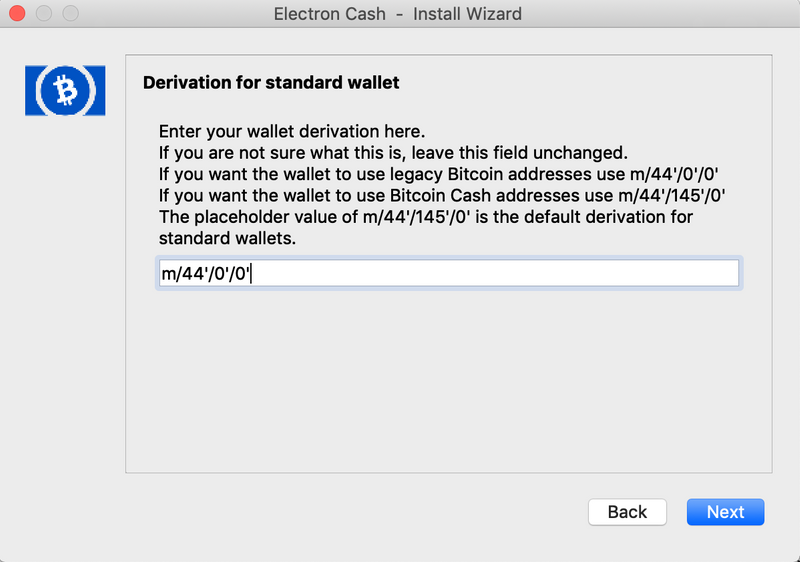The image size is (800, 562).
Task: Click the grayed-out minimize window button
Action: [44, 13]
